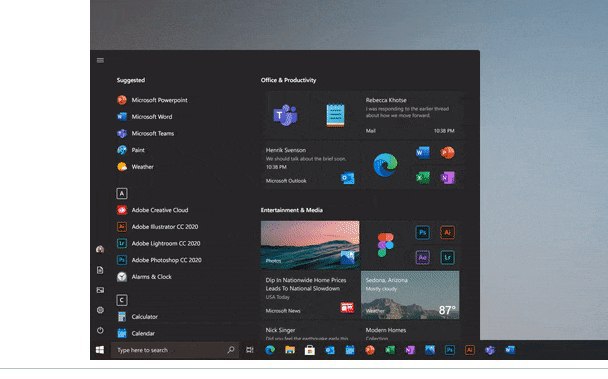Viewport: 608px width, 379px height.
Task: Open Teams from the taskbar
Action: 490,350
